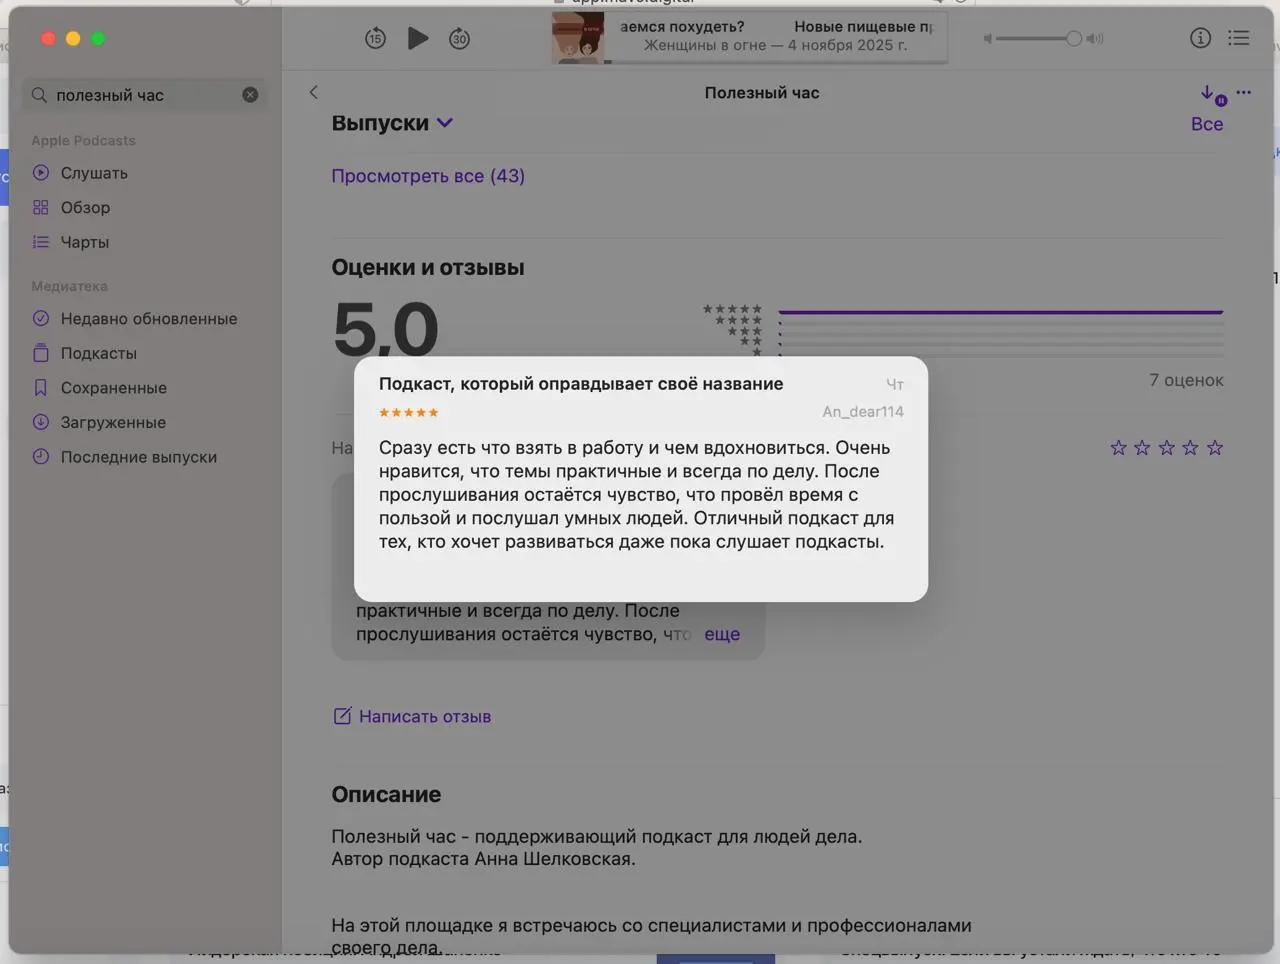Focus the search field containing полезный час
Image resolution: width=1280 pixels, height=964 pixels.
[144, 95]
